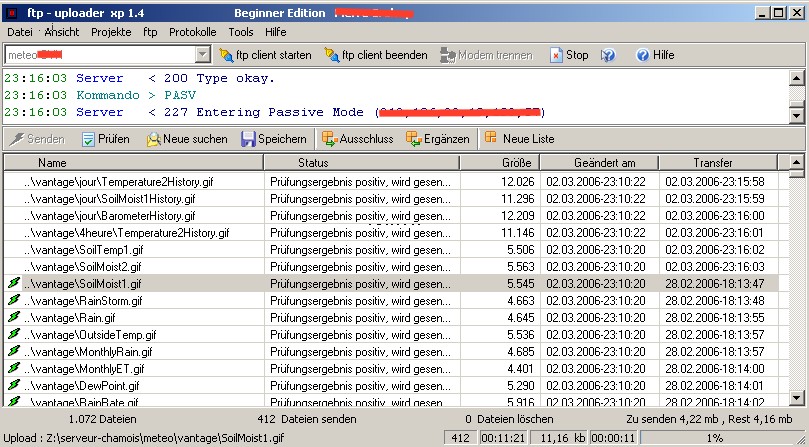Image resolution: width=809 pixels, height=447 pixels.
Task: Click the elapsed time 00:11:21 field
Action: click(x=503, y=438)
